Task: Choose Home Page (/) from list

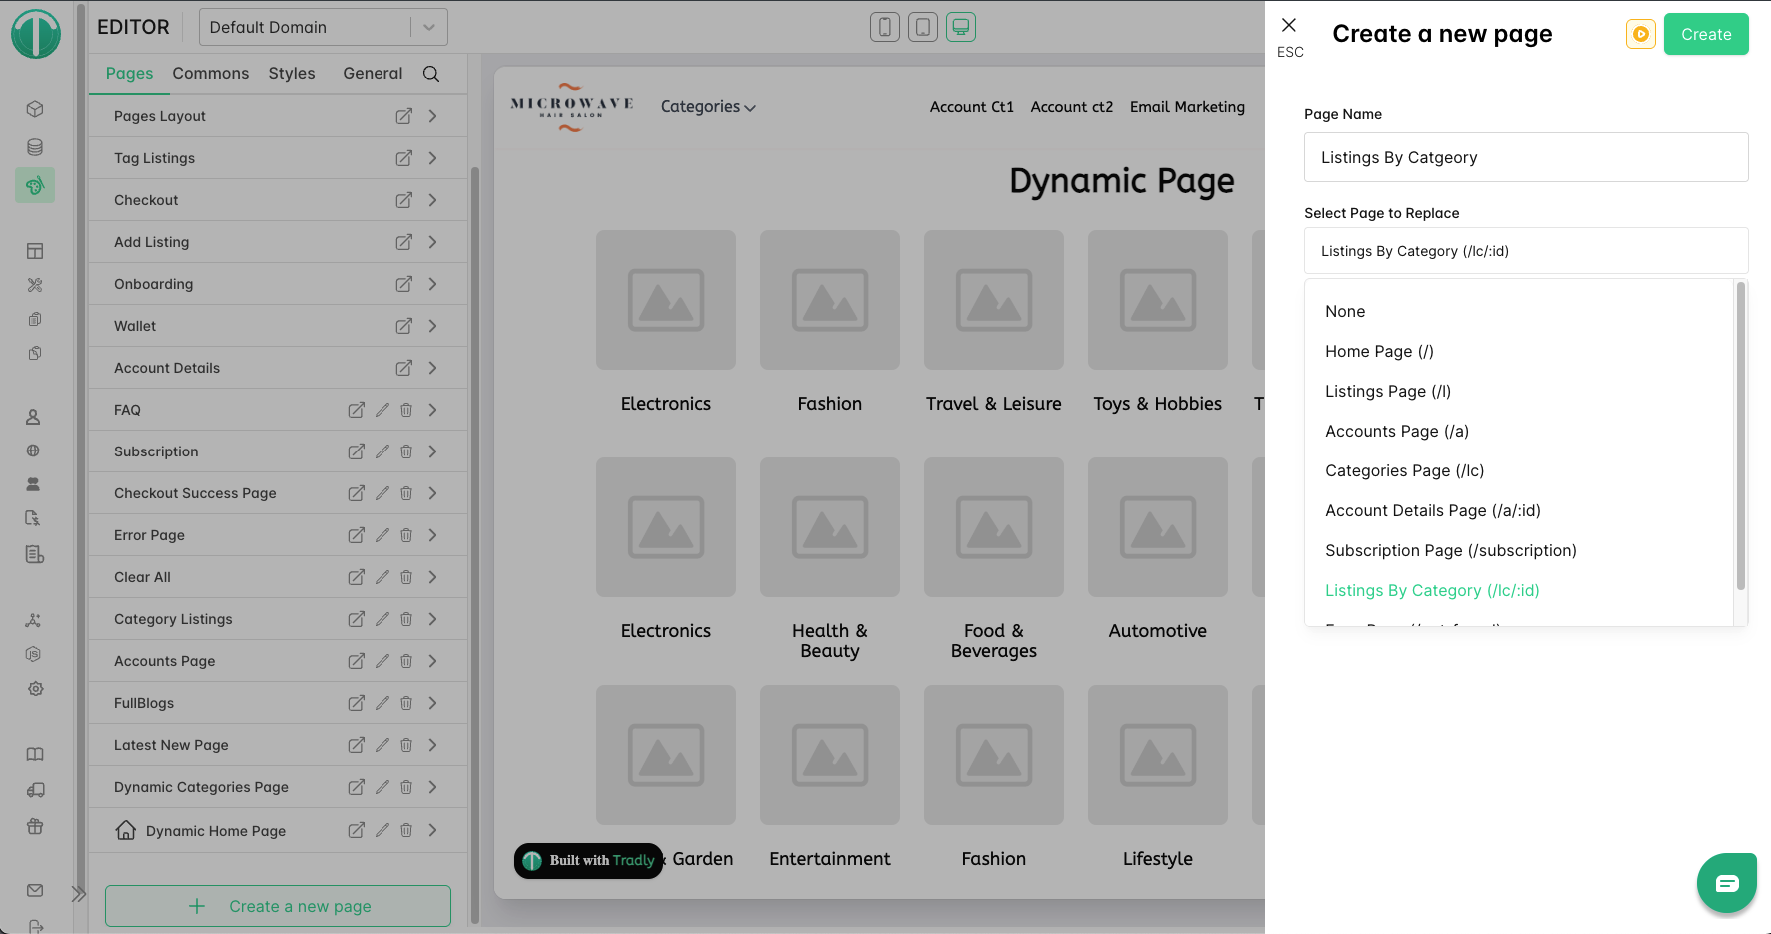Action: click(1379, 351)
